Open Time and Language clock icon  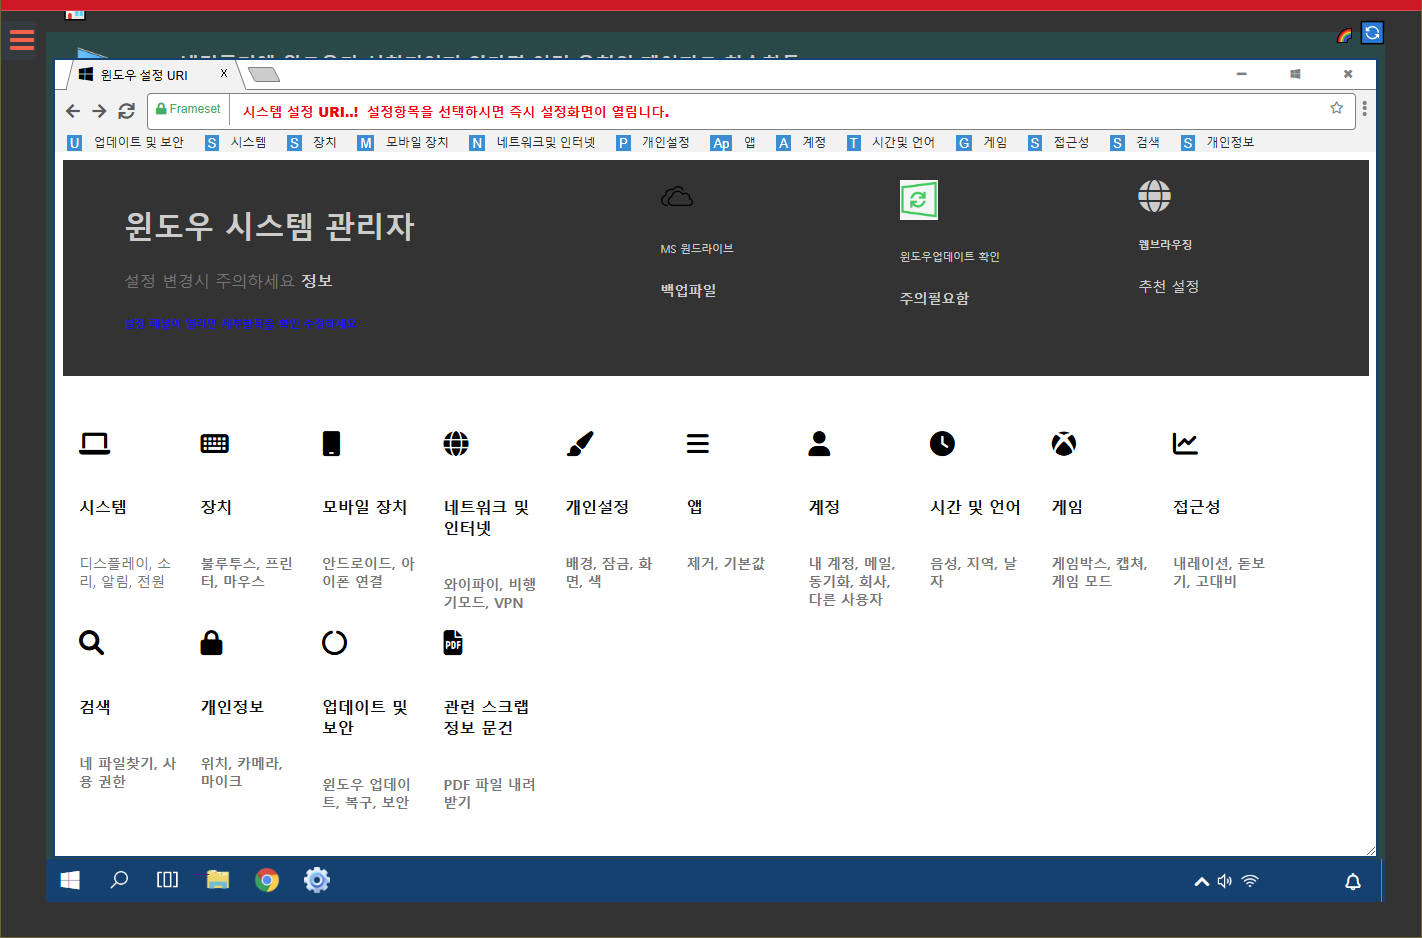click(942, 443)
